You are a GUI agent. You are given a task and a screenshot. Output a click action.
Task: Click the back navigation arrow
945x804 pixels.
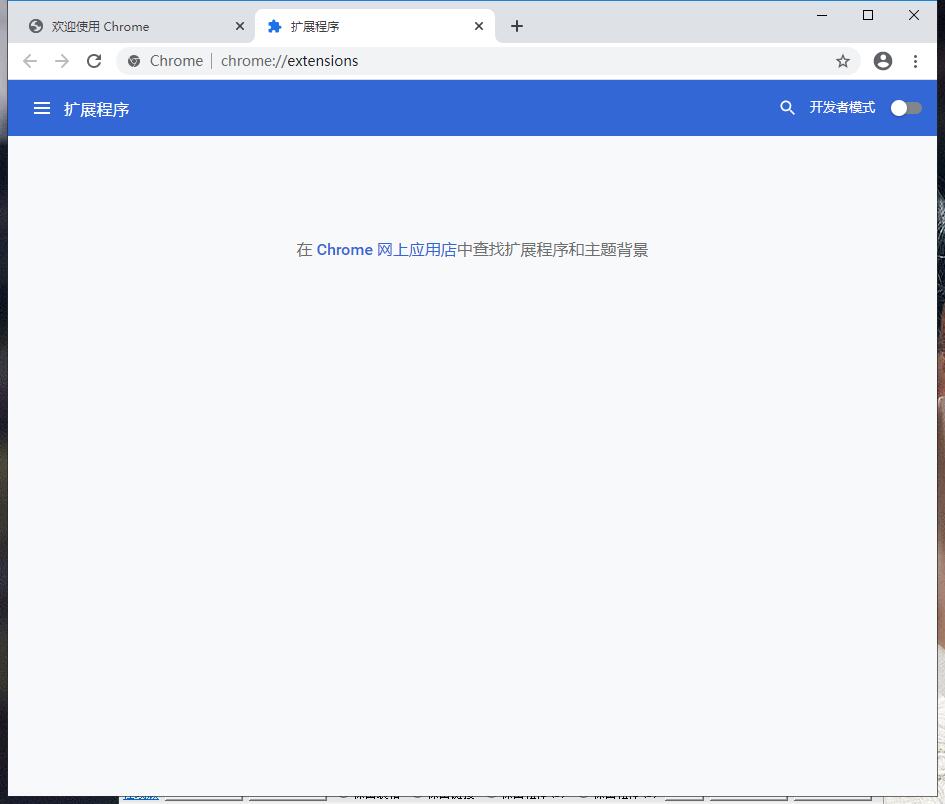[30, 61]
